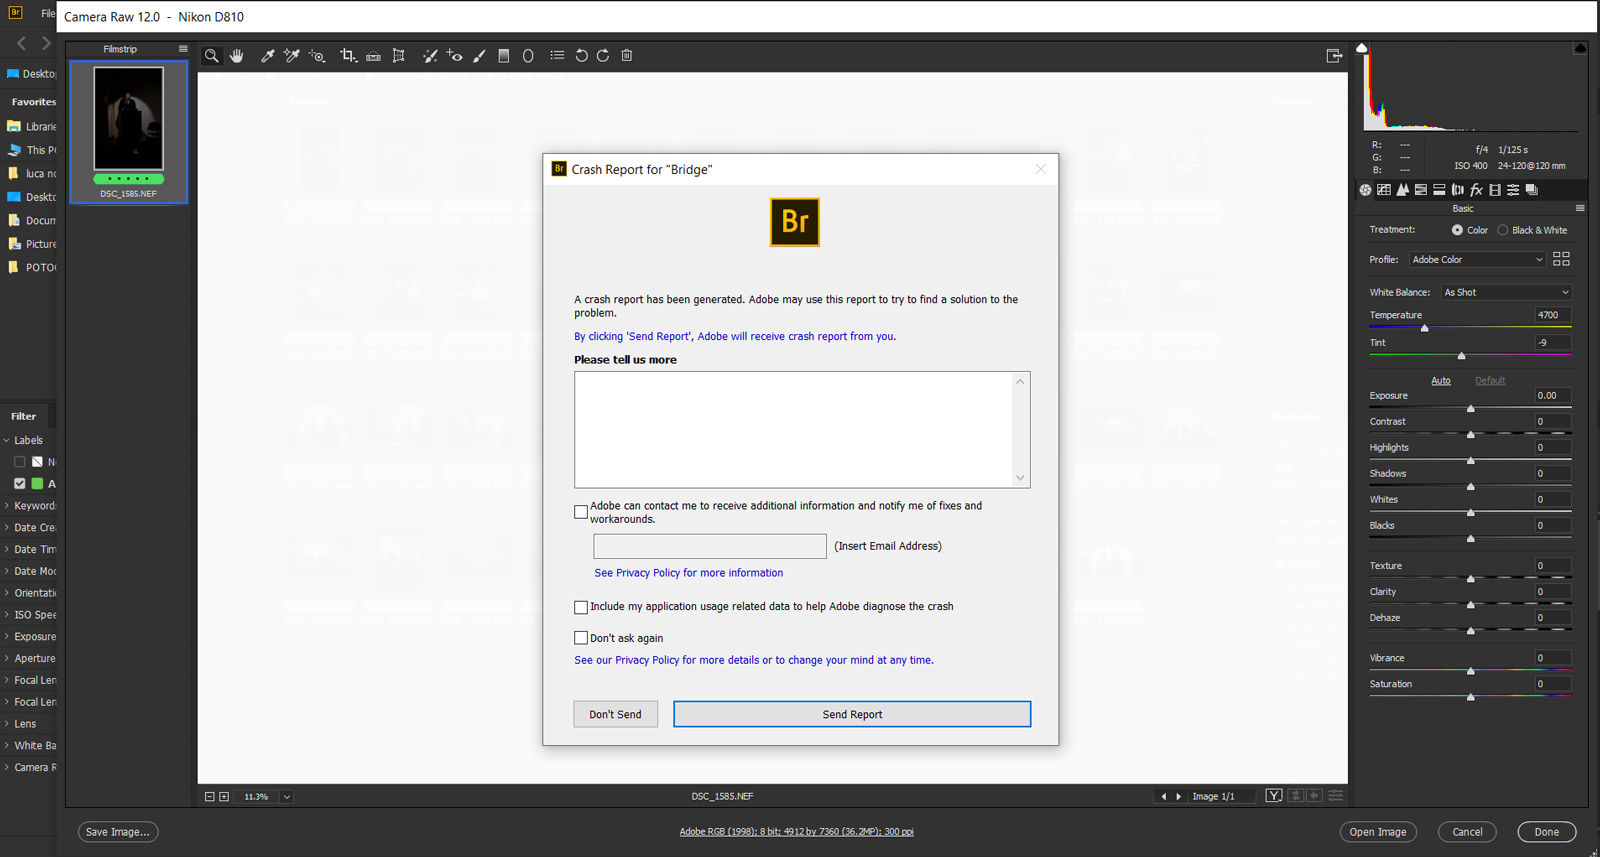Toggle before/after view Y icon
Image resolution: width=1600 pixels, height=857 pixels.
pyautogui.click(x=1274, y=796)
